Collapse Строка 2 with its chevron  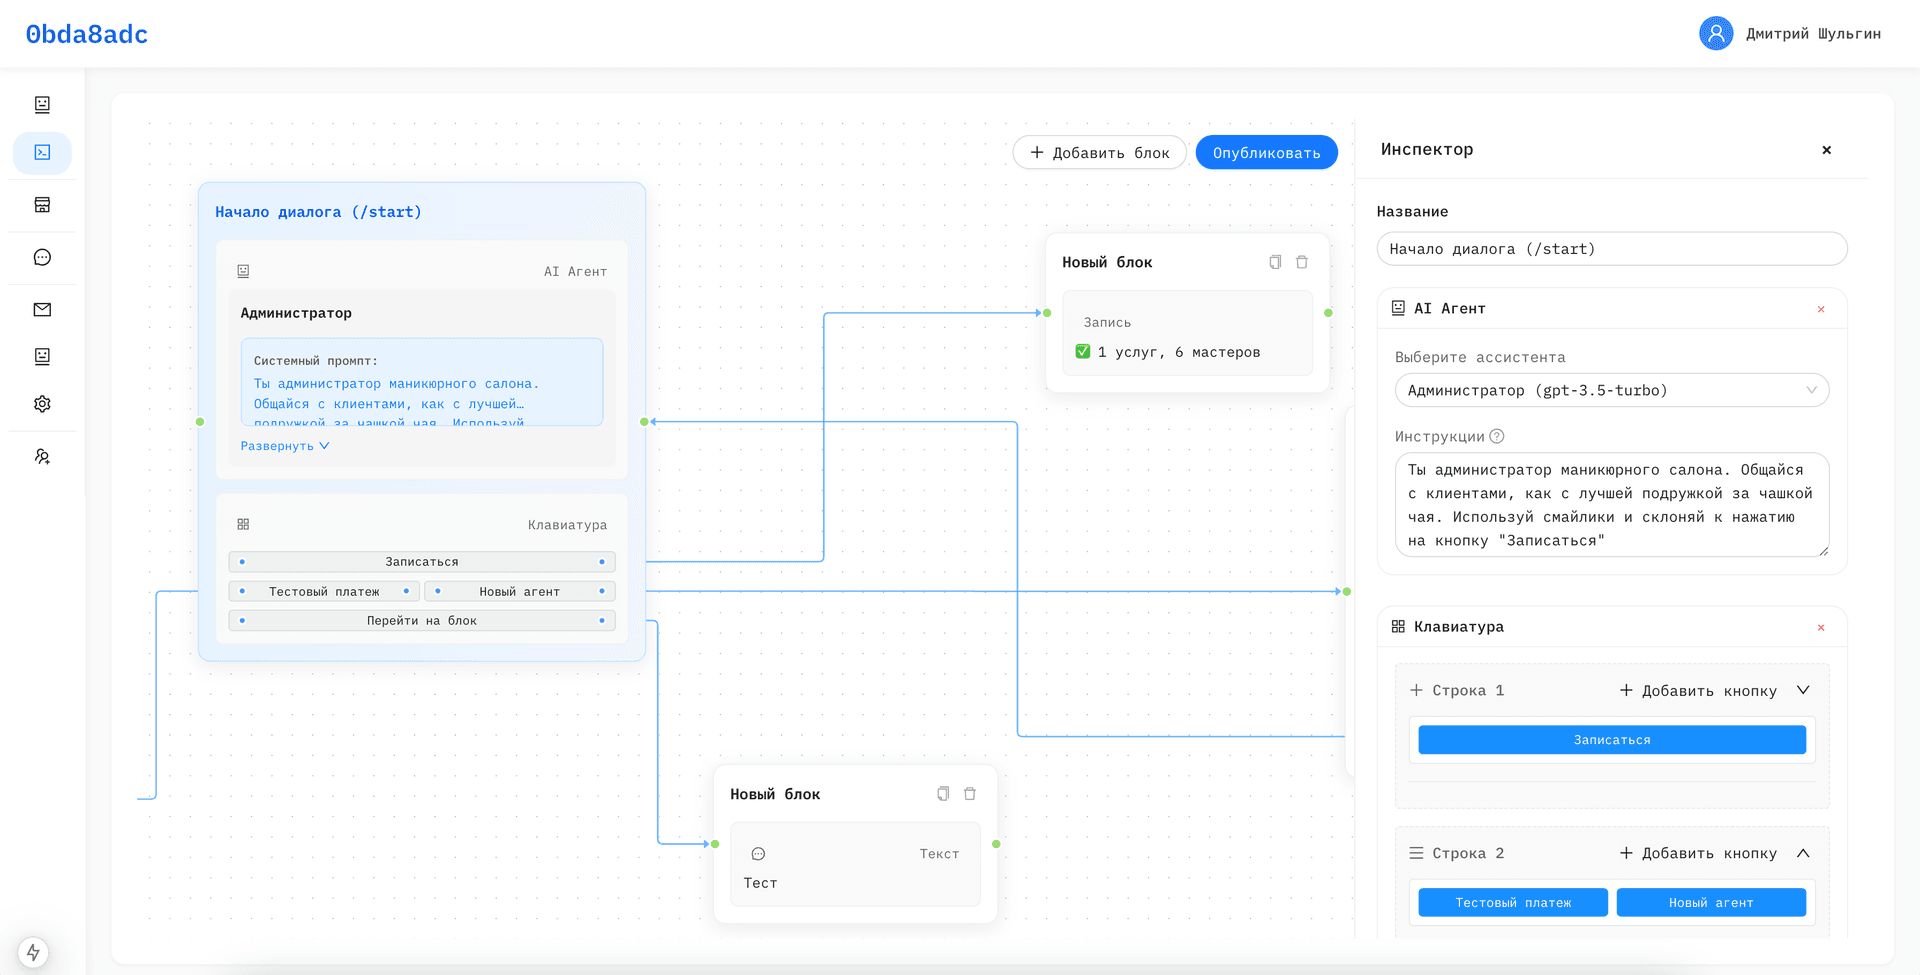(1803, 853)
